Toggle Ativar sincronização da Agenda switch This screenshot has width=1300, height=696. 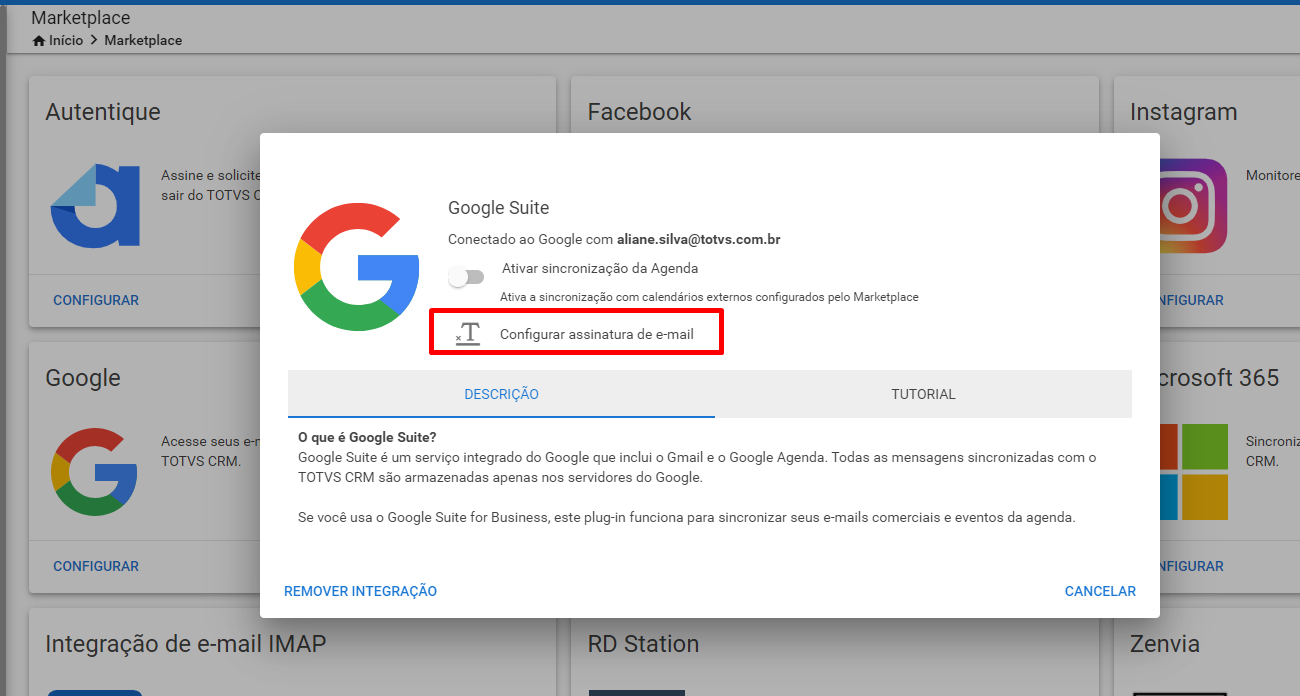[466, 277]
